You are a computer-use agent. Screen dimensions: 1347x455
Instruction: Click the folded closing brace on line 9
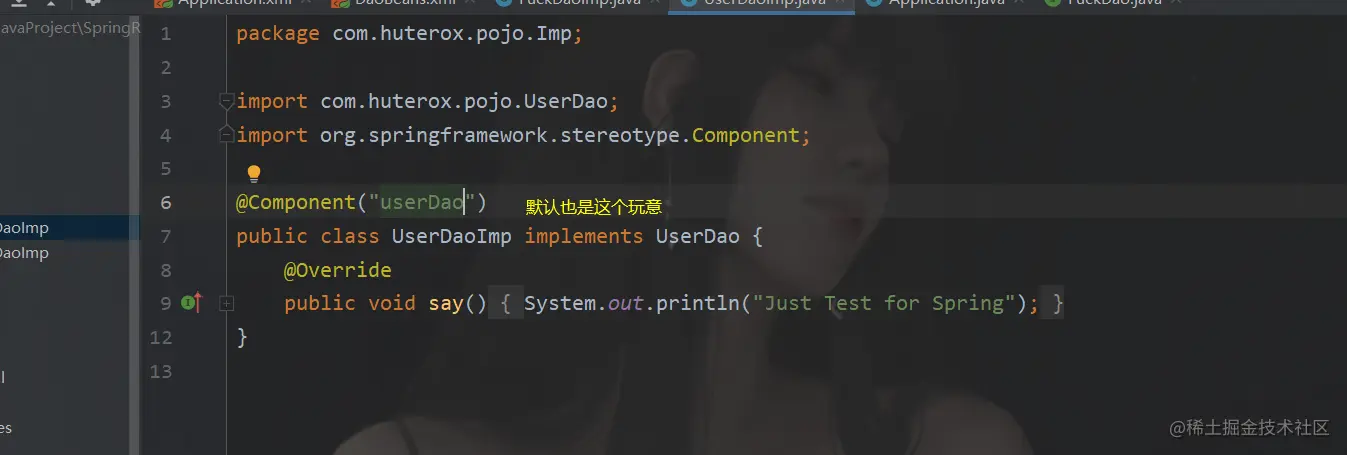1053,303
